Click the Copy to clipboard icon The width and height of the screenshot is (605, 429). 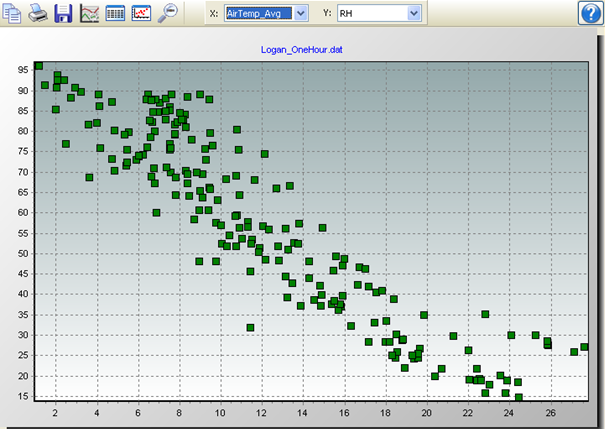coord(12,13)
